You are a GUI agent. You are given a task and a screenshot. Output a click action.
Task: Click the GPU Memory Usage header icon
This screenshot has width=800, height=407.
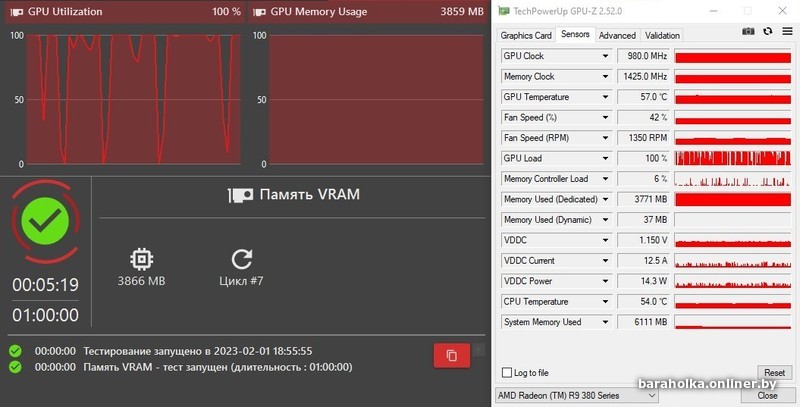pos(260,12)
